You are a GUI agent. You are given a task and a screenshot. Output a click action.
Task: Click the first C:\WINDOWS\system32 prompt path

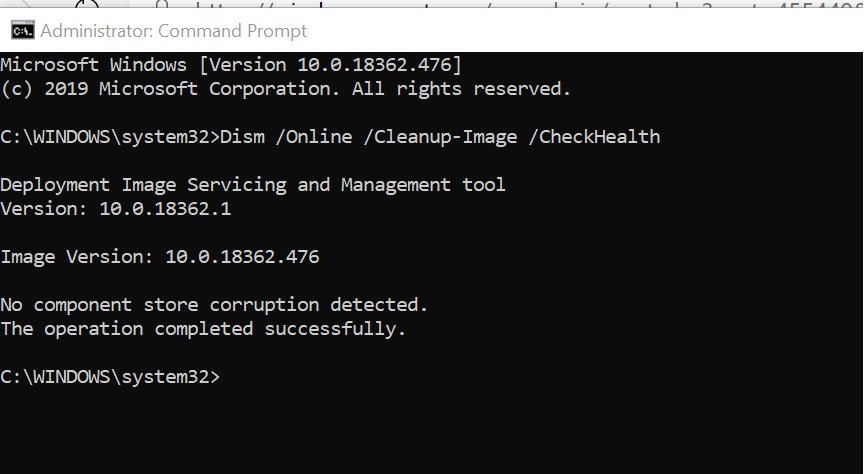point(106,136)
